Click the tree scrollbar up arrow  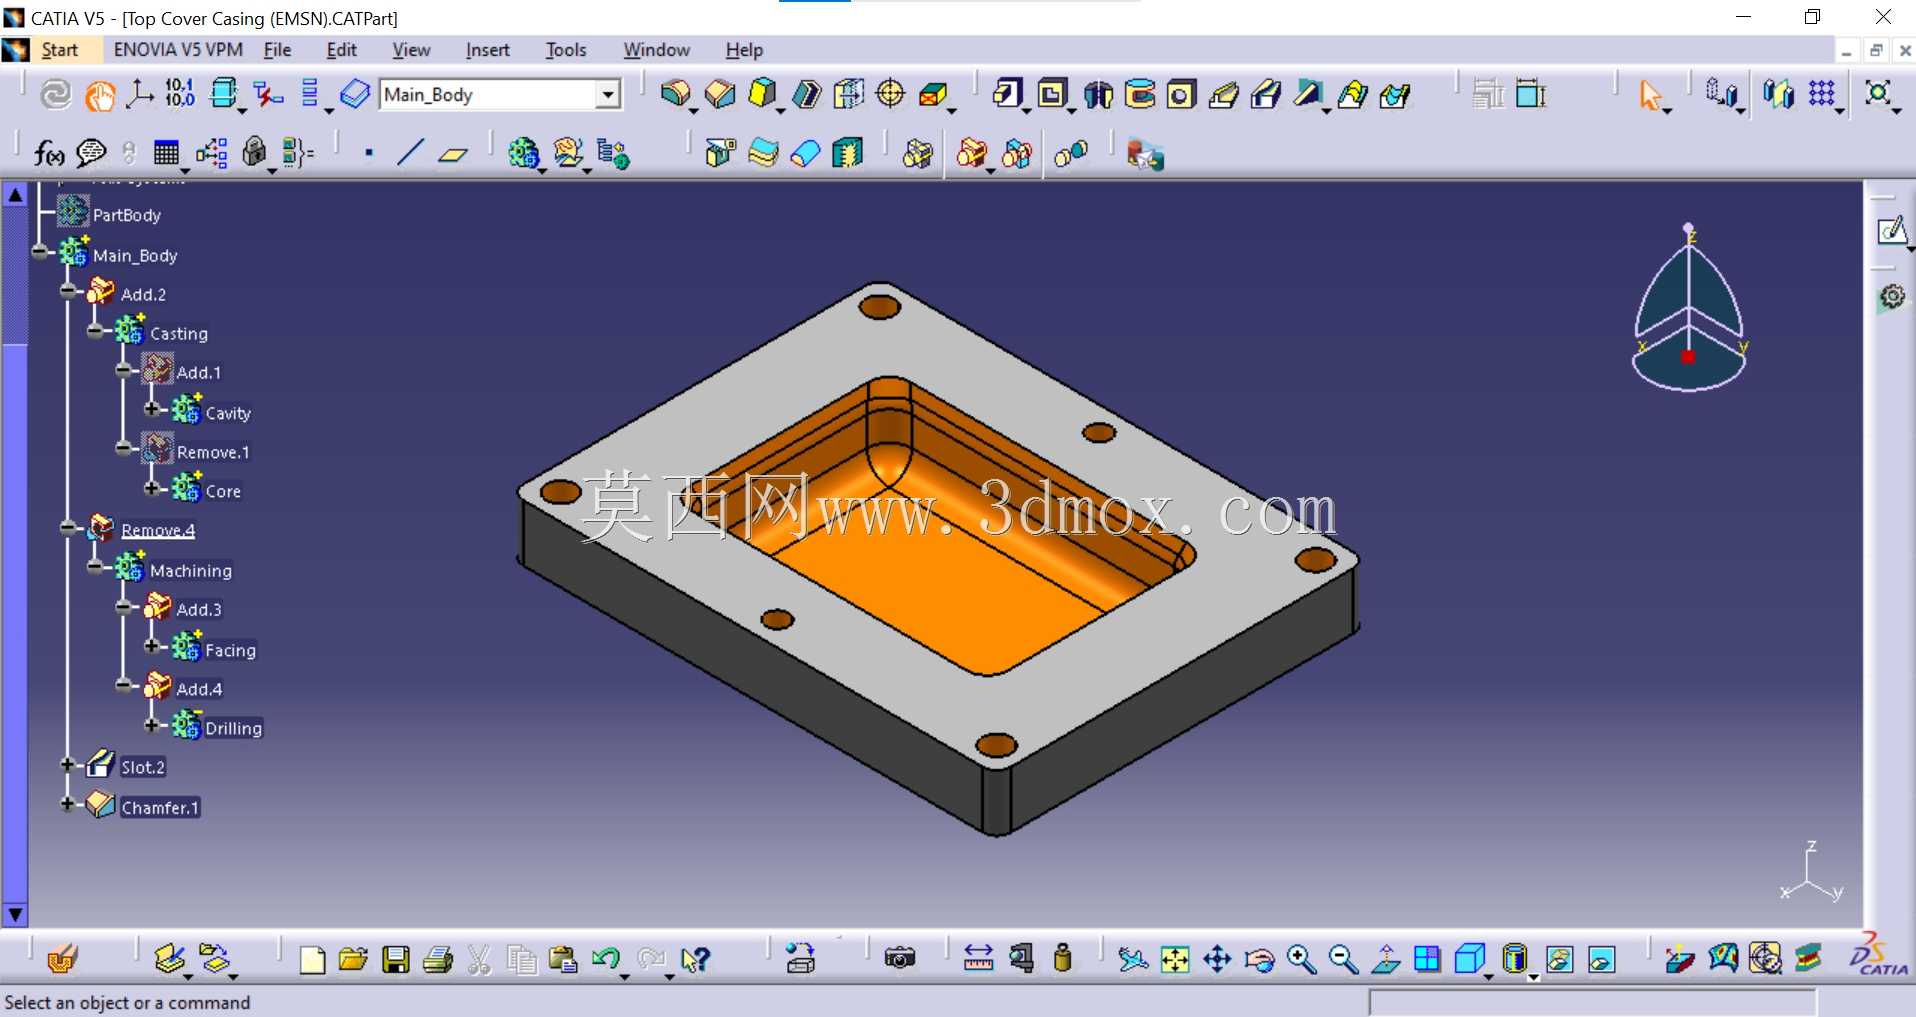point(15,195)
